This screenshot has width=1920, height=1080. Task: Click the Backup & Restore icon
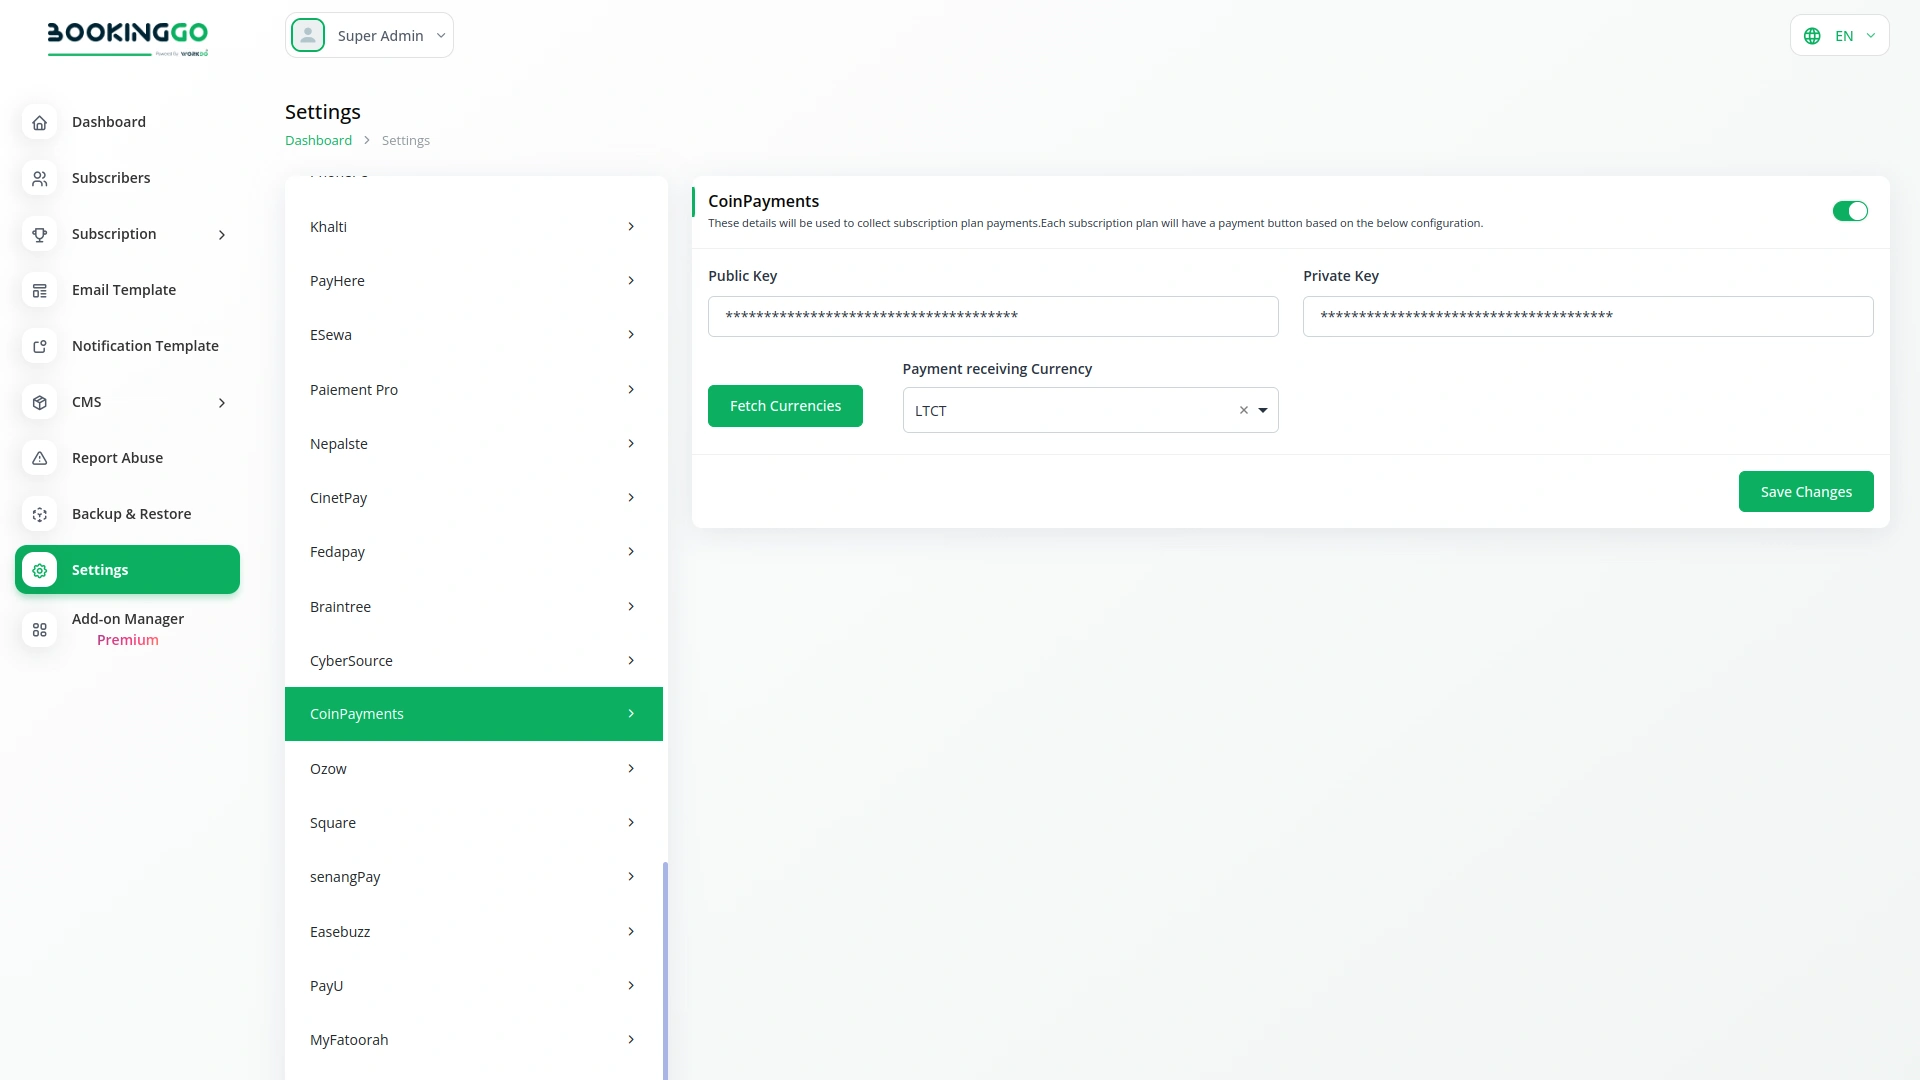pyautogui.click(x=39, y=514)
